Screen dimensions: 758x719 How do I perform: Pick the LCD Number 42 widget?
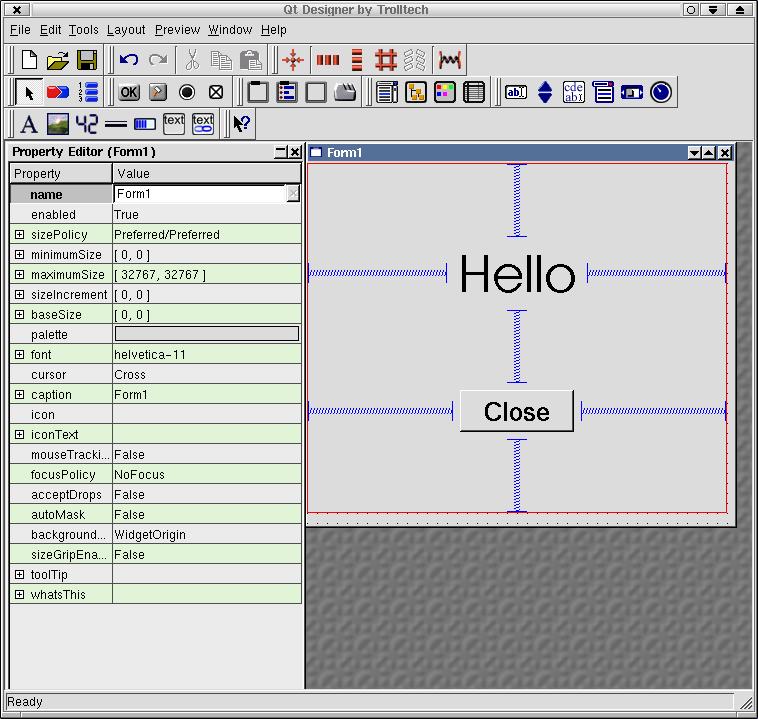coord(87,124)
